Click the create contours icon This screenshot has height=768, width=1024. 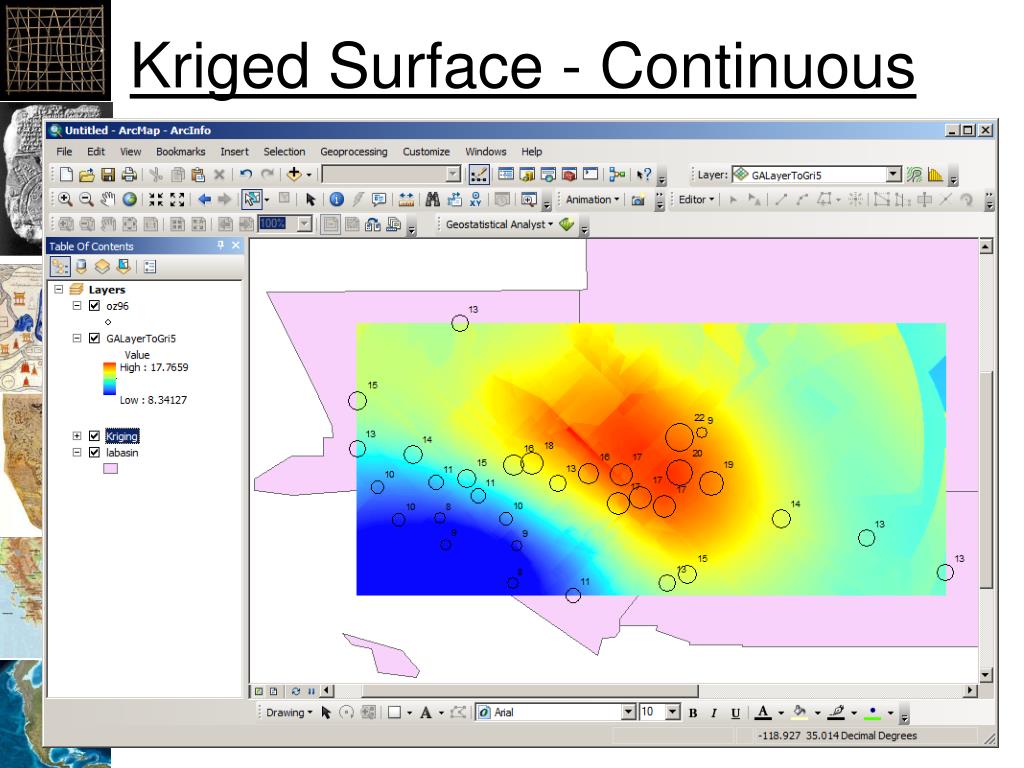click(x=914, y=174)
